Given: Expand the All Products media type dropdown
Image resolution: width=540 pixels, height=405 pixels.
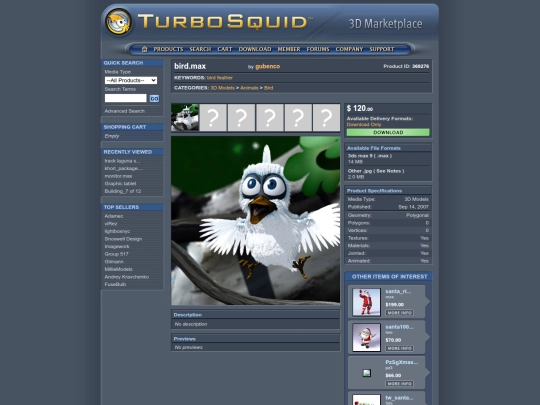Looking at the screenshot, I should 131,80.
